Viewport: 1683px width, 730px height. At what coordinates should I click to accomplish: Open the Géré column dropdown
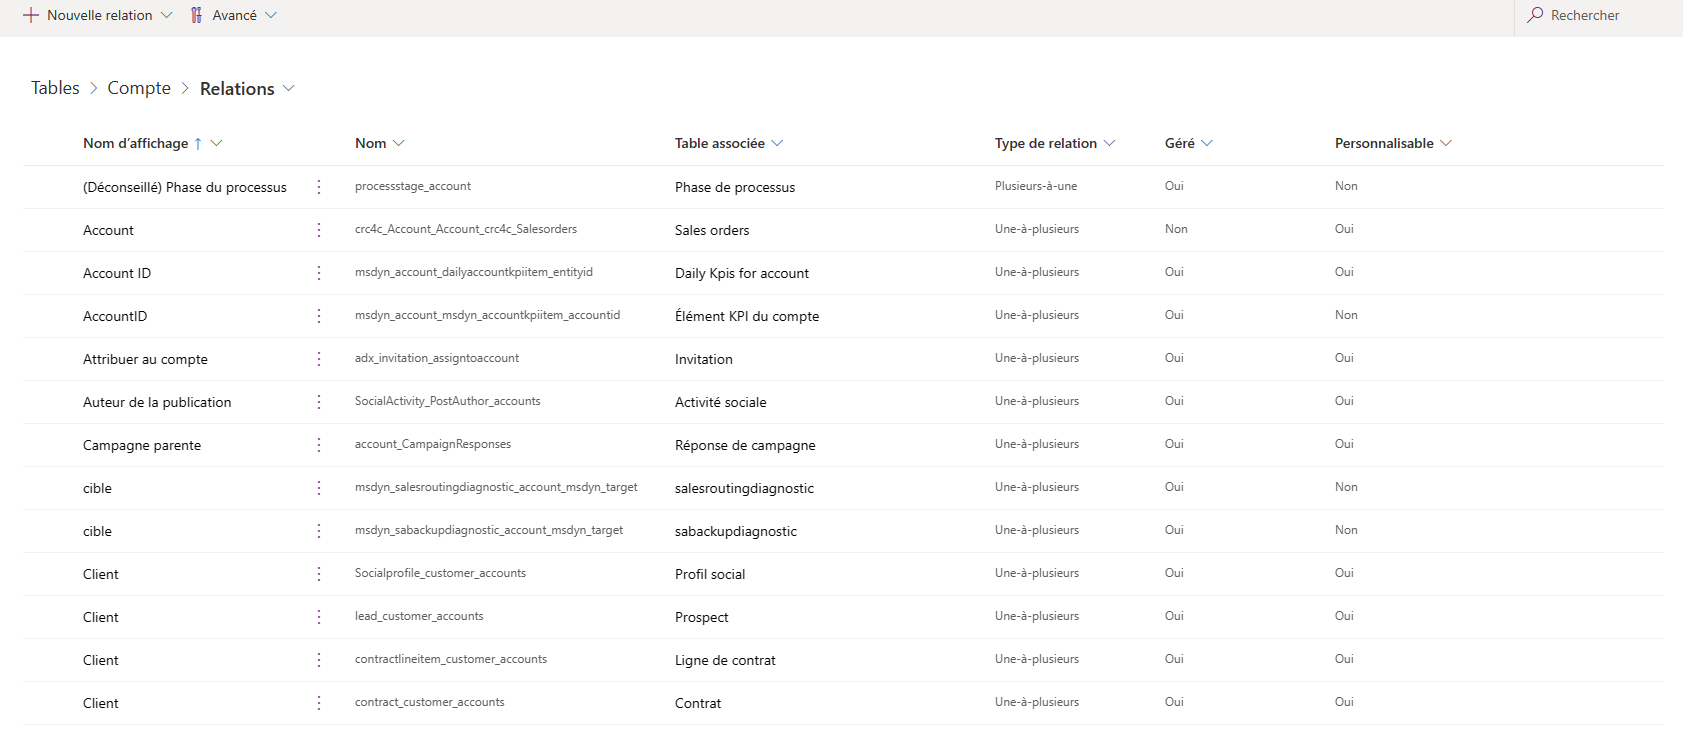pos(1207,143)
